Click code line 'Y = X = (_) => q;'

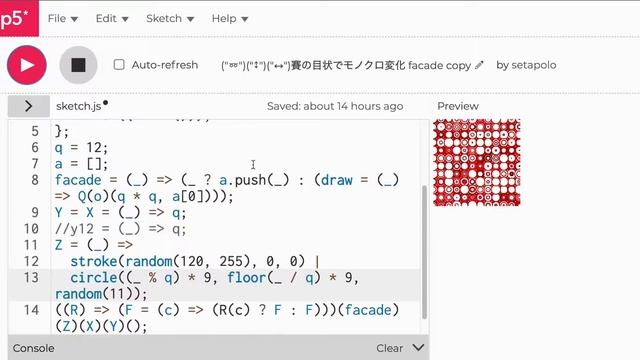120,213
